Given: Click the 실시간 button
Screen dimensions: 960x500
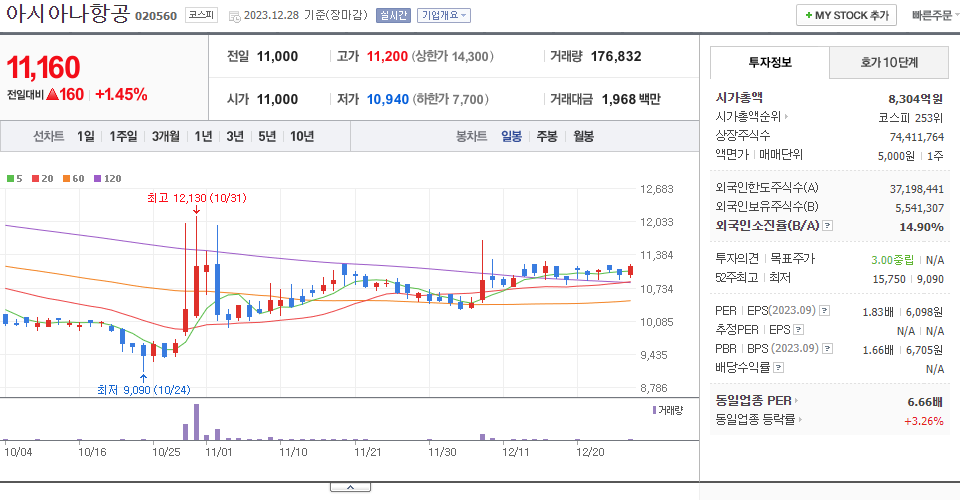Looking at the screenshot, I should pos(393,15).
